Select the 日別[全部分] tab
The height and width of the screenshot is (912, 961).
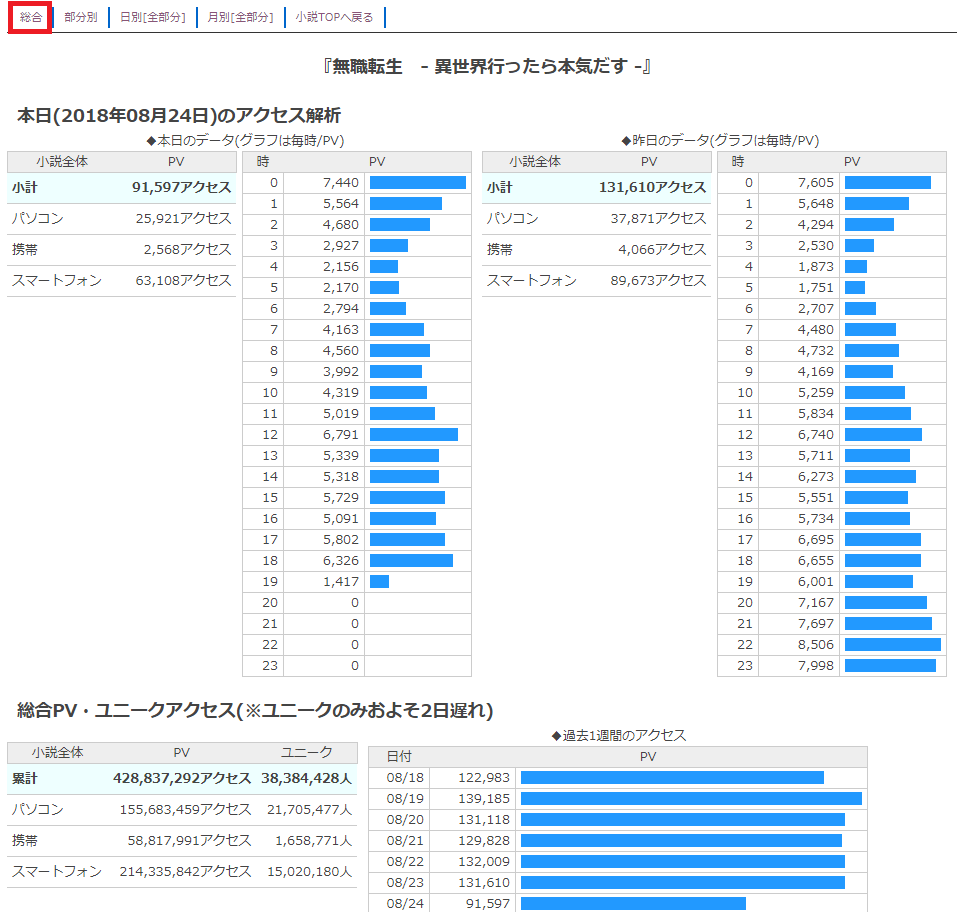coord(153,18)
